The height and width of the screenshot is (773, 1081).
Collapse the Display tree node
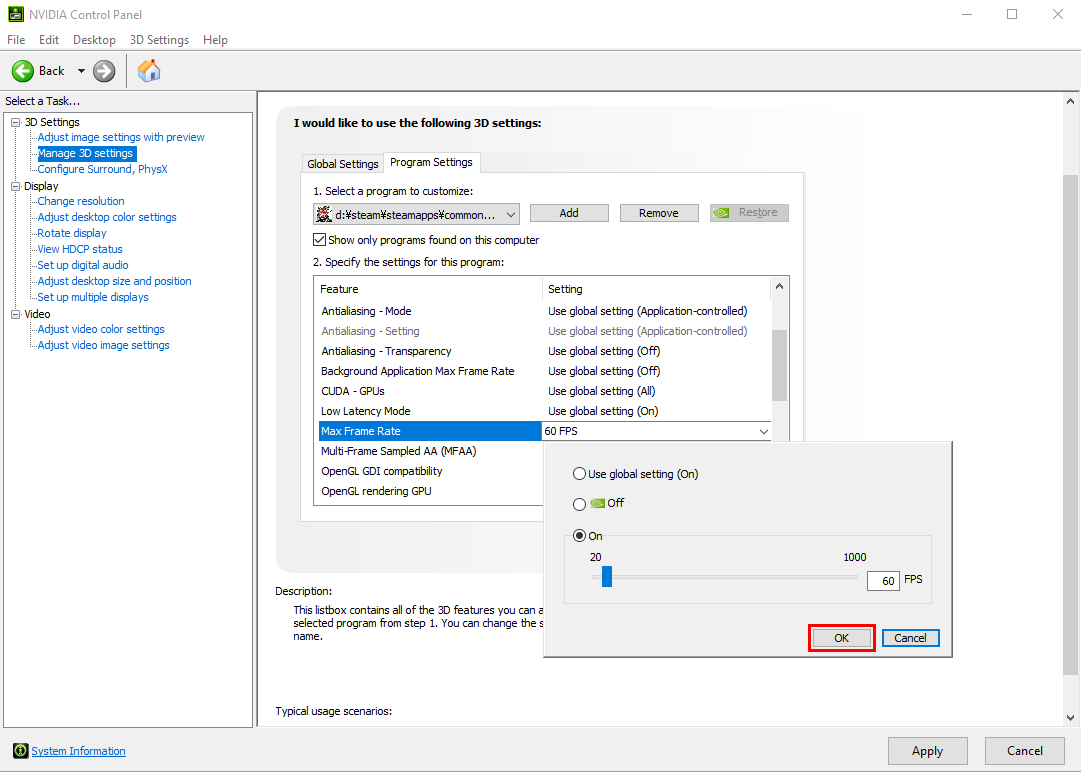(15, 186)
